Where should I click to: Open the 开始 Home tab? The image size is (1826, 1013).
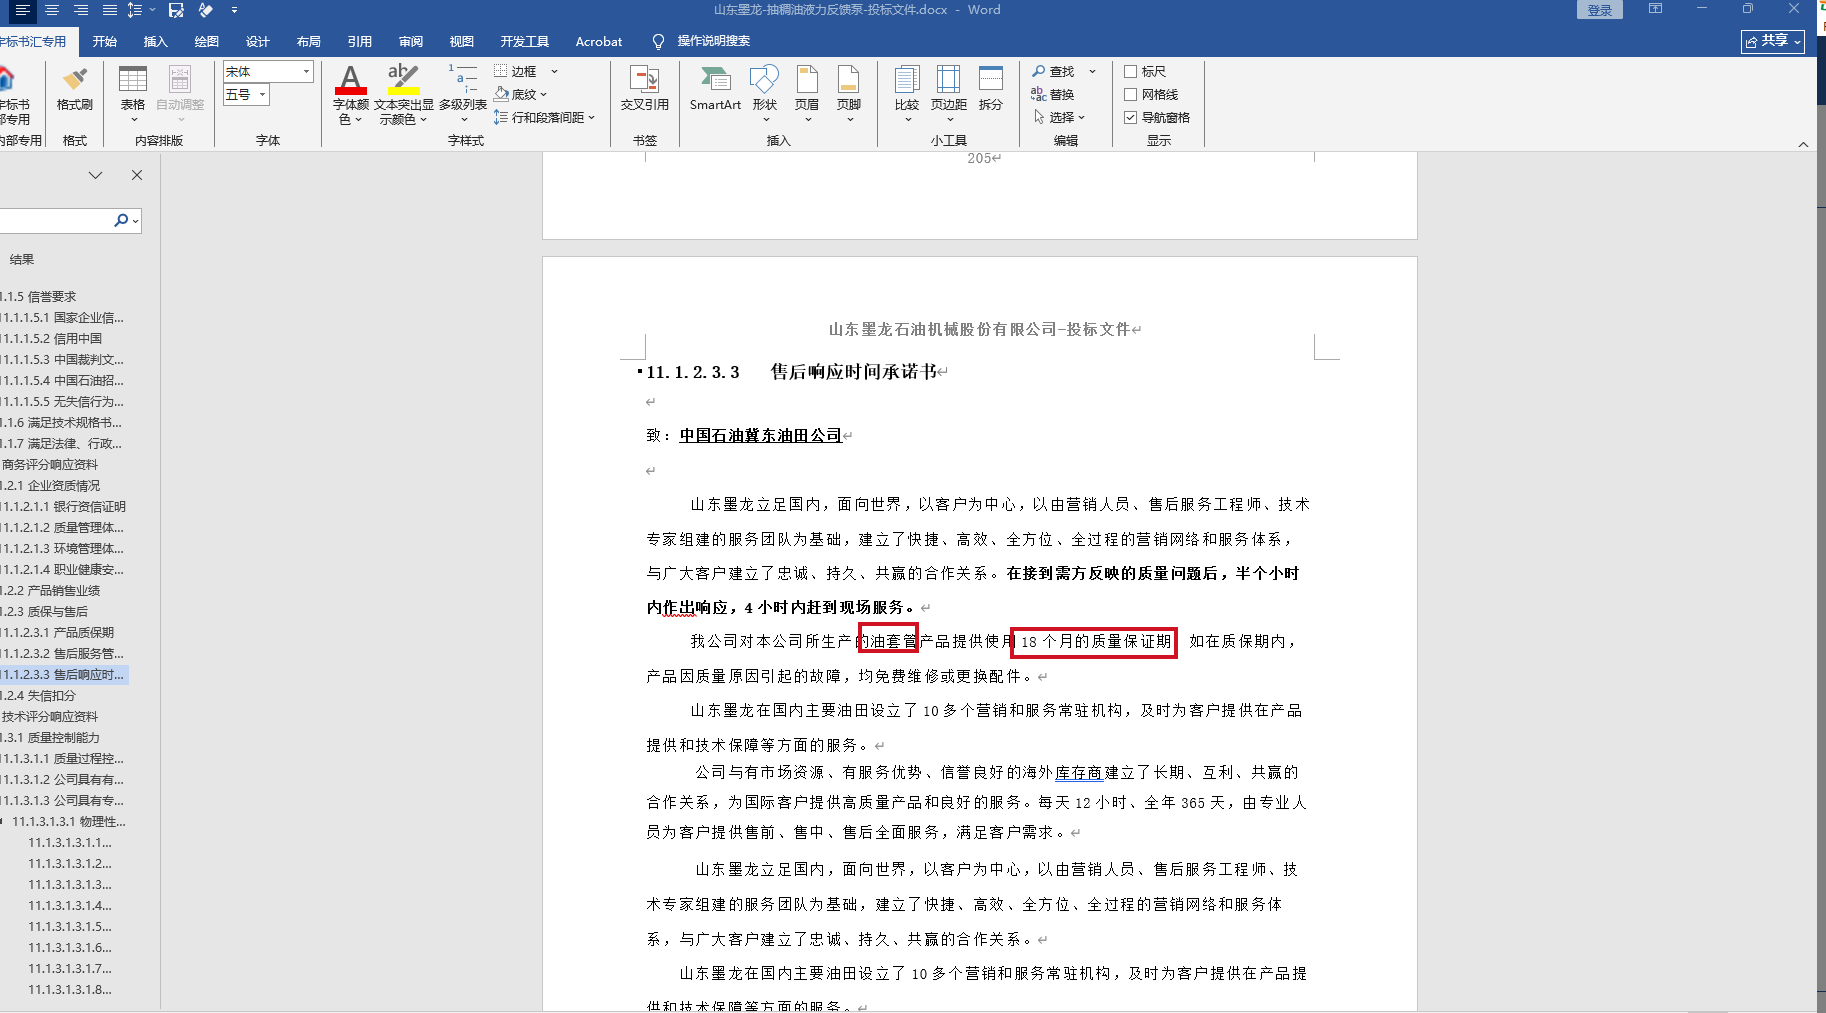[x=105, y=41]
